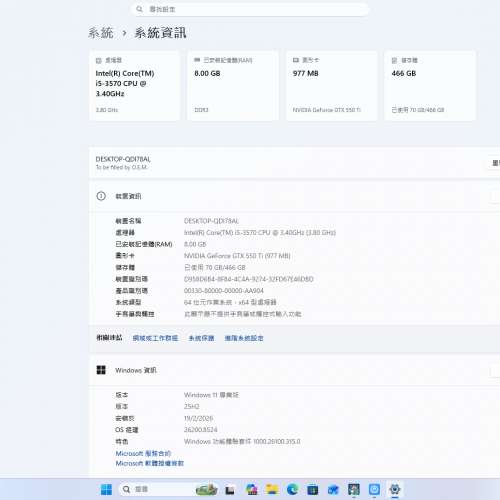Image resolution: width=500 pixels, height=500 pixels.
Task: Click 'To be filled by O.E.M.' text
Action: coord(121,167)
